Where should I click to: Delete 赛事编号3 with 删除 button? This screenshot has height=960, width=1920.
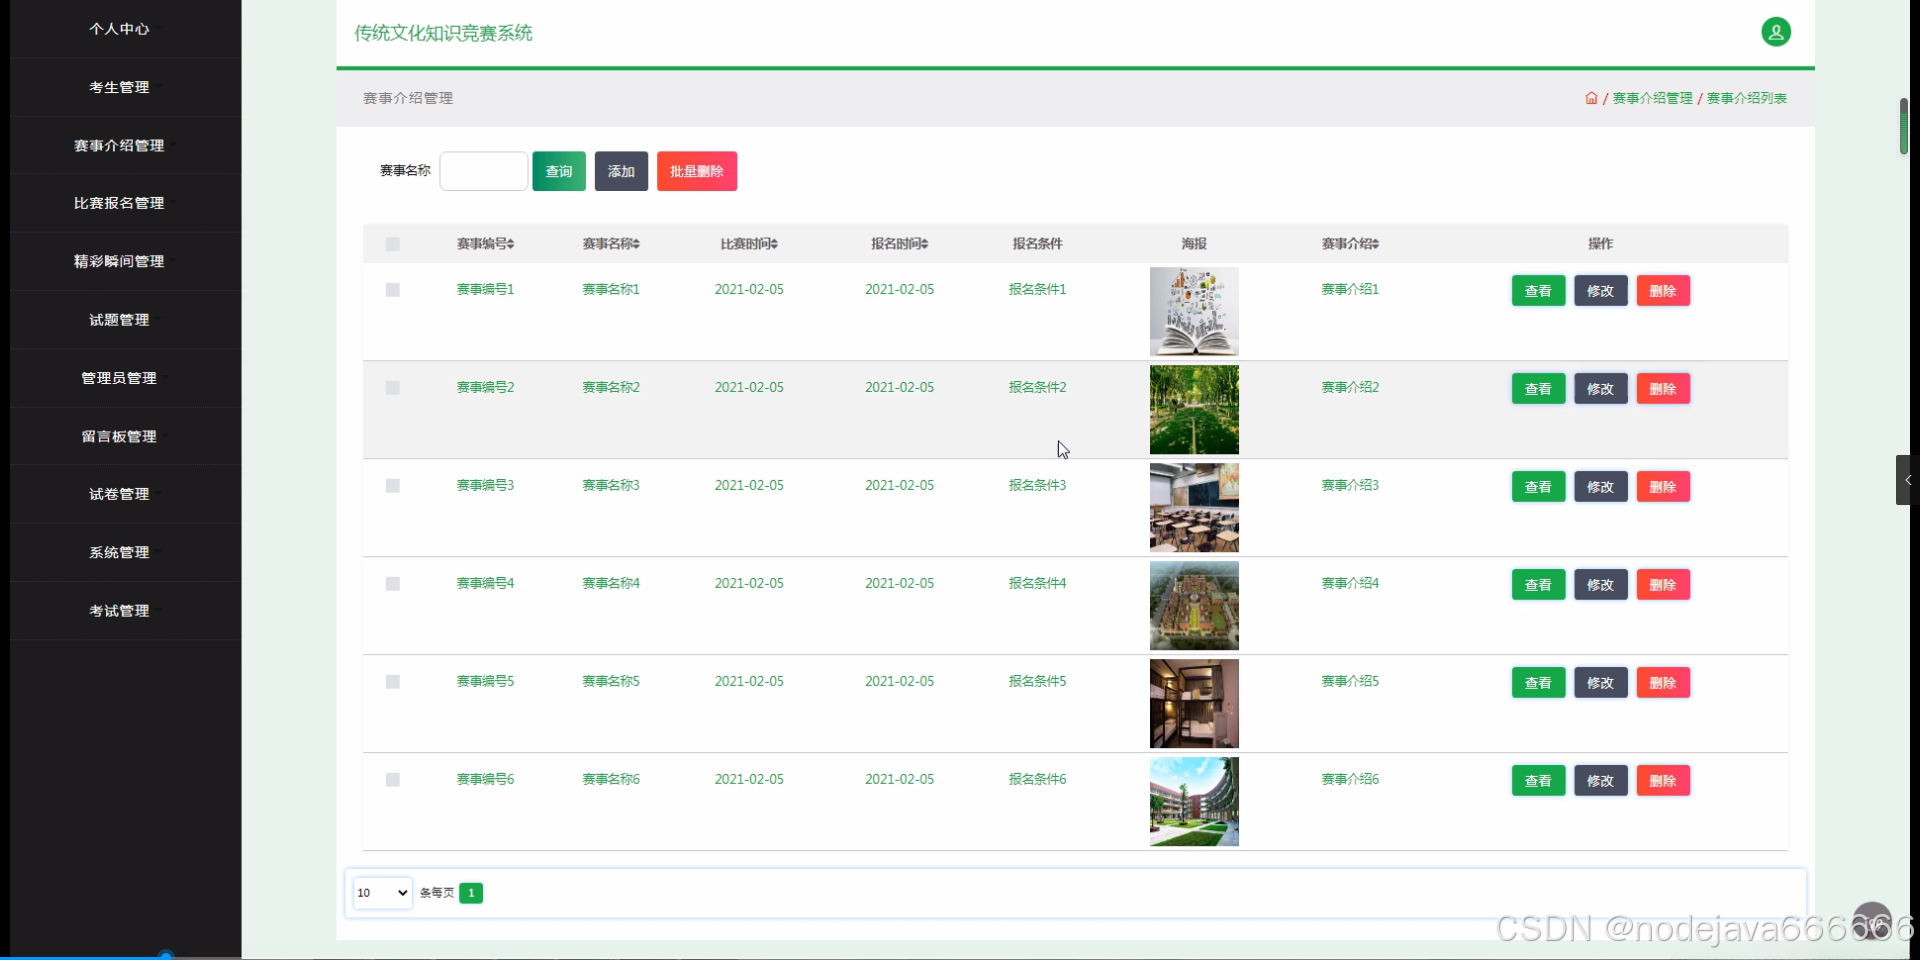click(x=1663, y=487)
